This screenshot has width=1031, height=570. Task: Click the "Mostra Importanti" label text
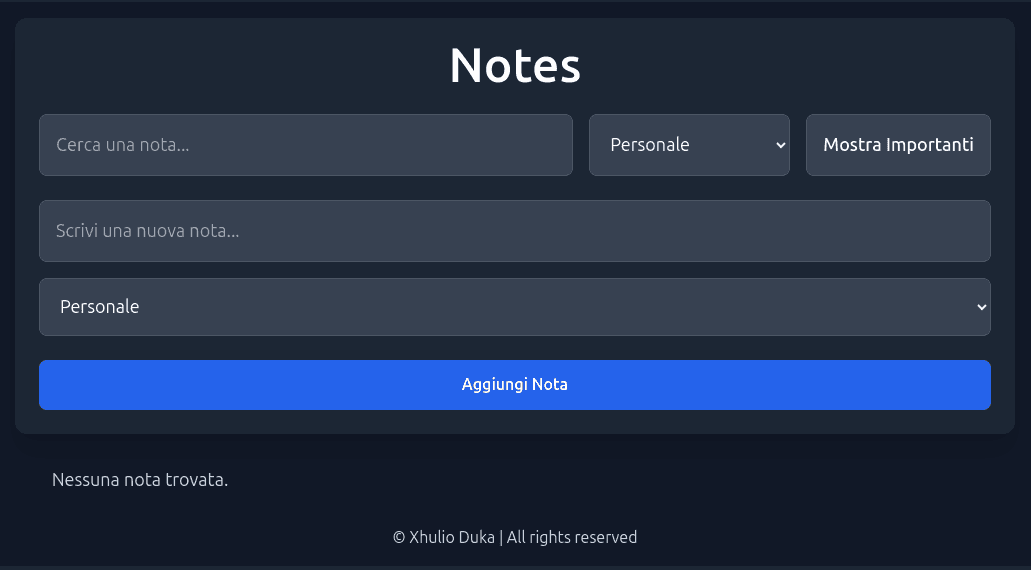(x=898, y=145)
